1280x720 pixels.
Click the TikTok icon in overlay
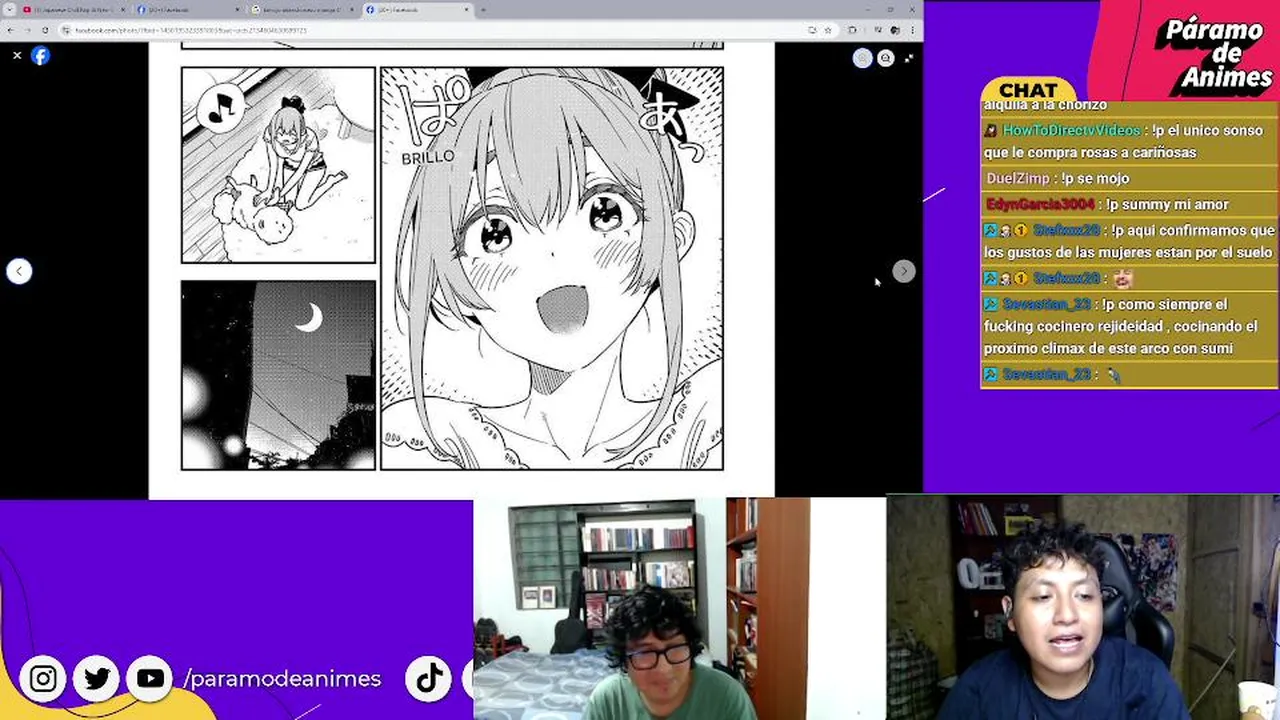[x=429, y=679]
